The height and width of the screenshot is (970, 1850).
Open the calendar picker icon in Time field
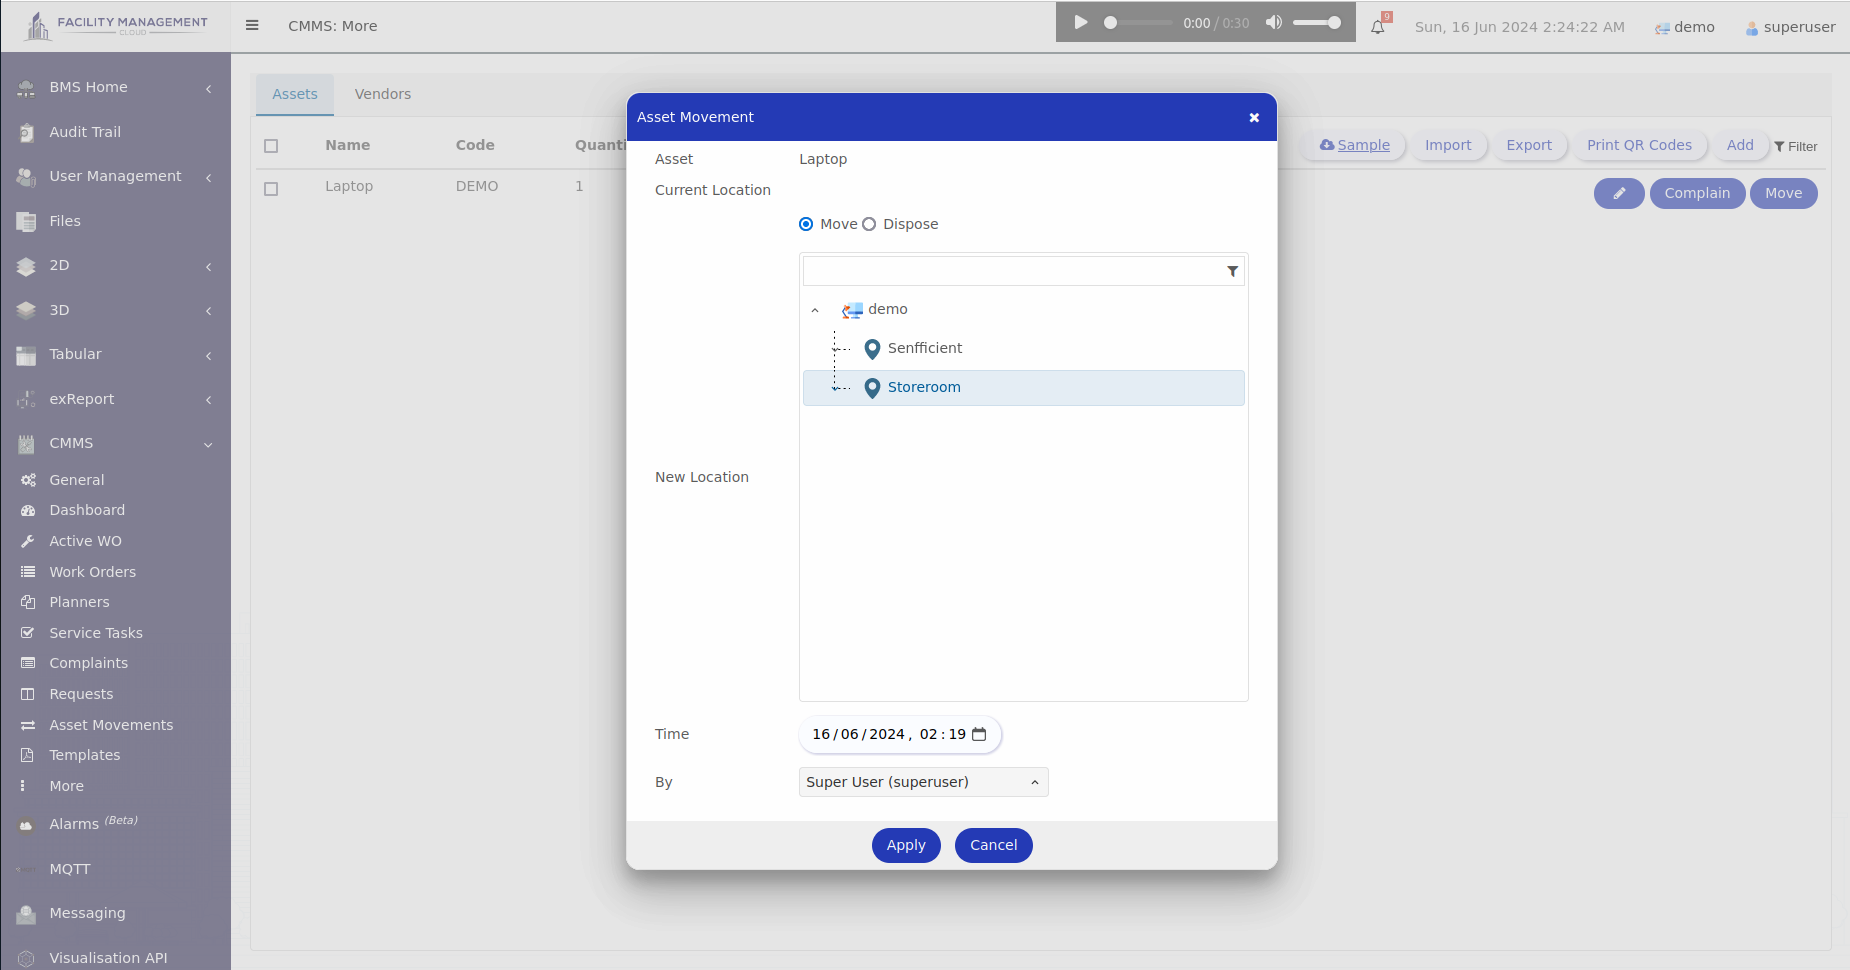coord(979,734)
